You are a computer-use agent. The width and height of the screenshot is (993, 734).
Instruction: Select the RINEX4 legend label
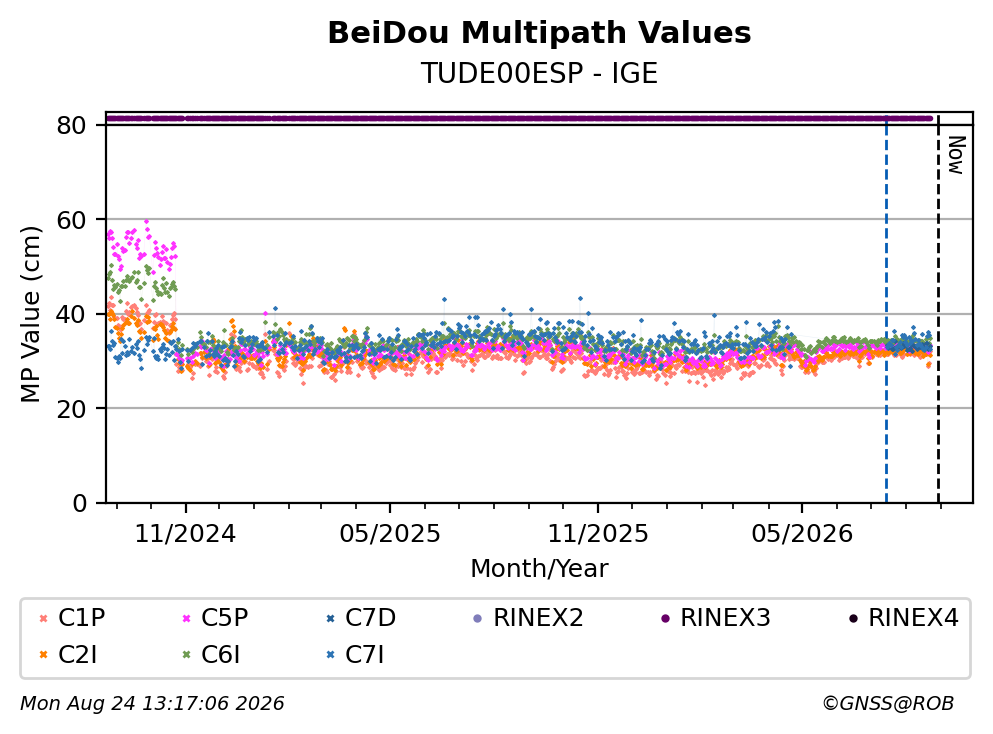point(913,617)
